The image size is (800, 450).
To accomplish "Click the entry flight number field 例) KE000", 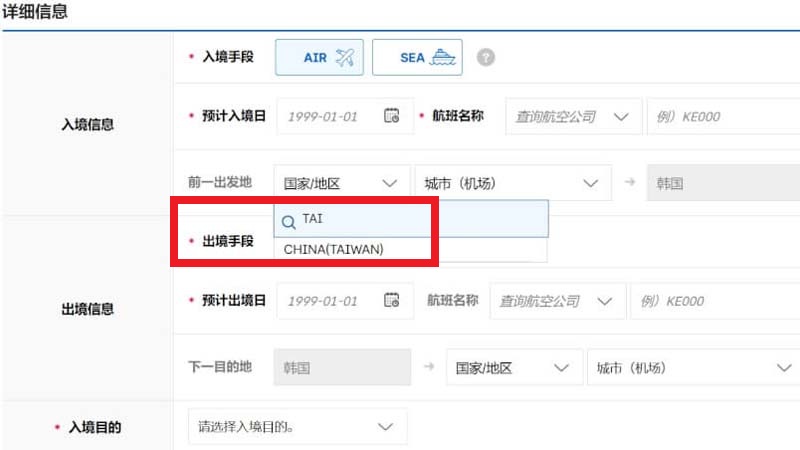I will pyautogui.click(x=723, y=116).
